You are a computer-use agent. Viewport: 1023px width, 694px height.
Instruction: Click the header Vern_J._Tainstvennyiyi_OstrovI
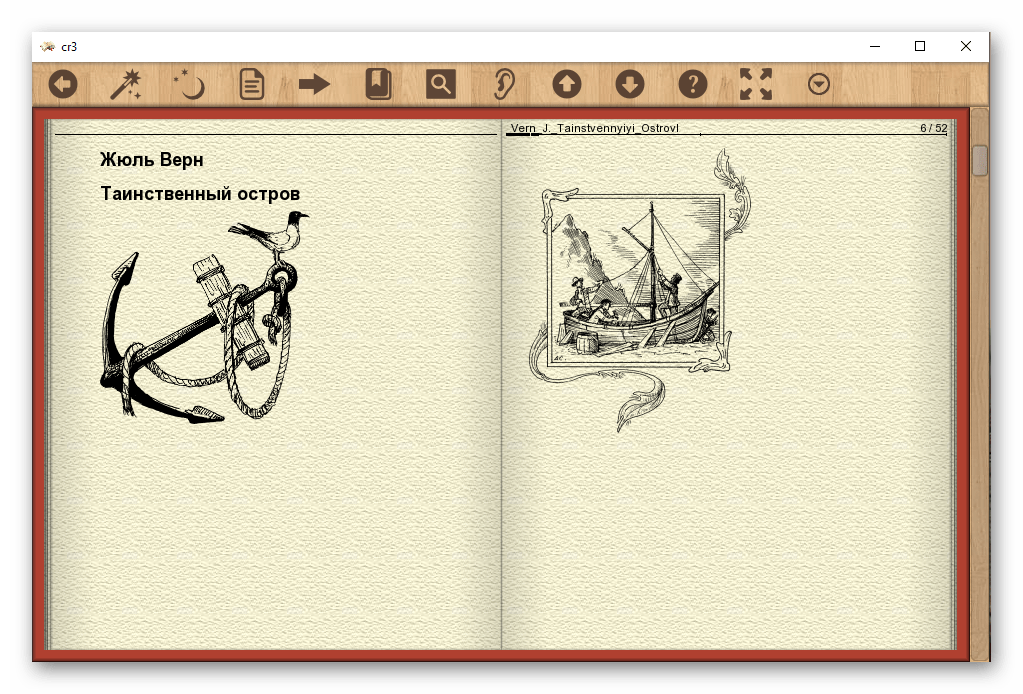point(594,128)
